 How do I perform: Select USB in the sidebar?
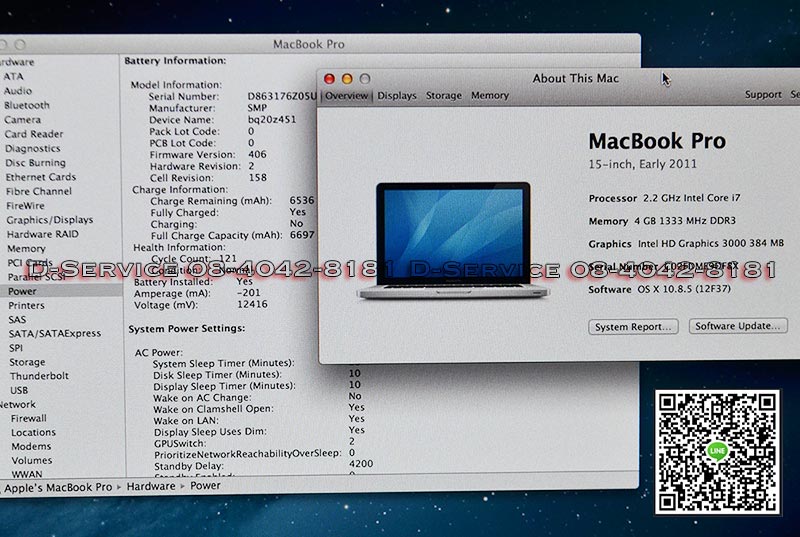click(x=19, y=390)
